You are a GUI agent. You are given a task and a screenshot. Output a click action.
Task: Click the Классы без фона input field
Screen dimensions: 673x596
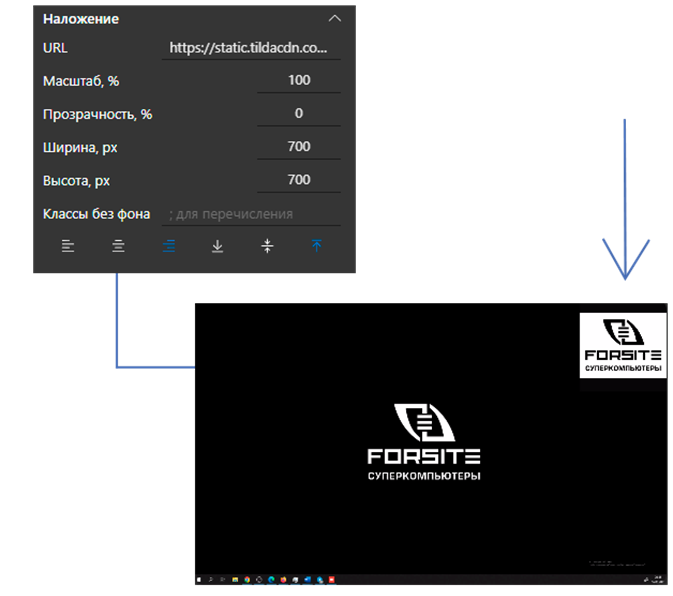(251, 214)
